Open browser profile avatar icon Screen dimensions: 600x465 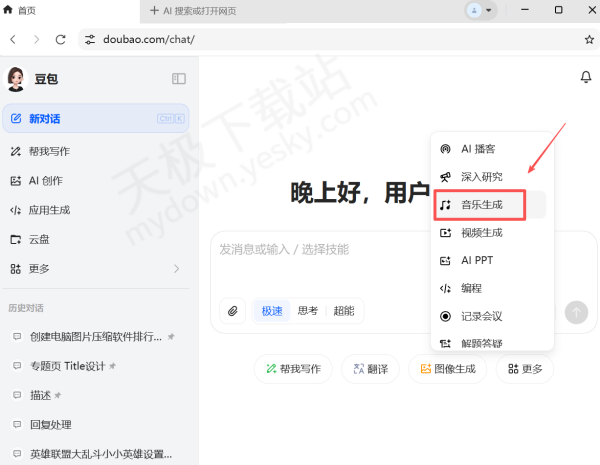coord(475,10)
